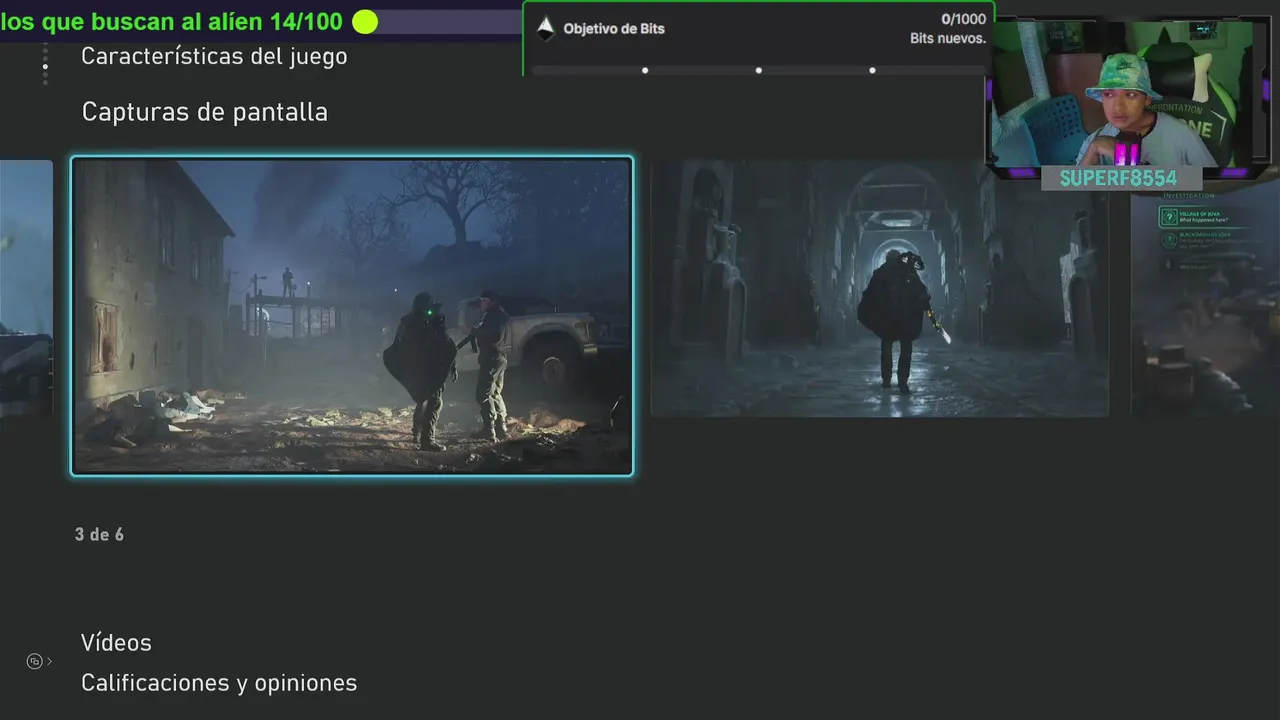This screenshot has width=1280, height=720.
Task: Go to the Vídeos section
Action: coord(116,643)
